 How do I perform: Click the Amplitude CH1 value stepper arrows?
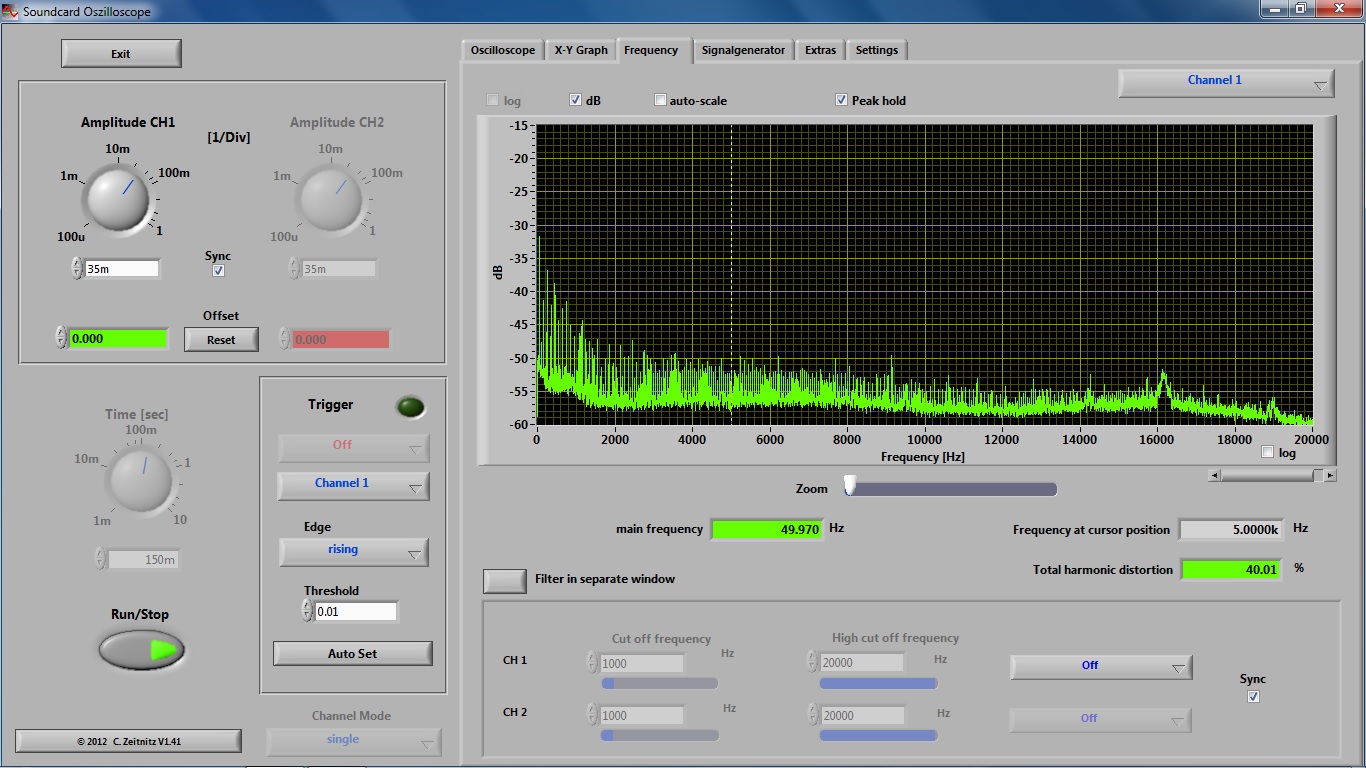[x=77, y=268]
